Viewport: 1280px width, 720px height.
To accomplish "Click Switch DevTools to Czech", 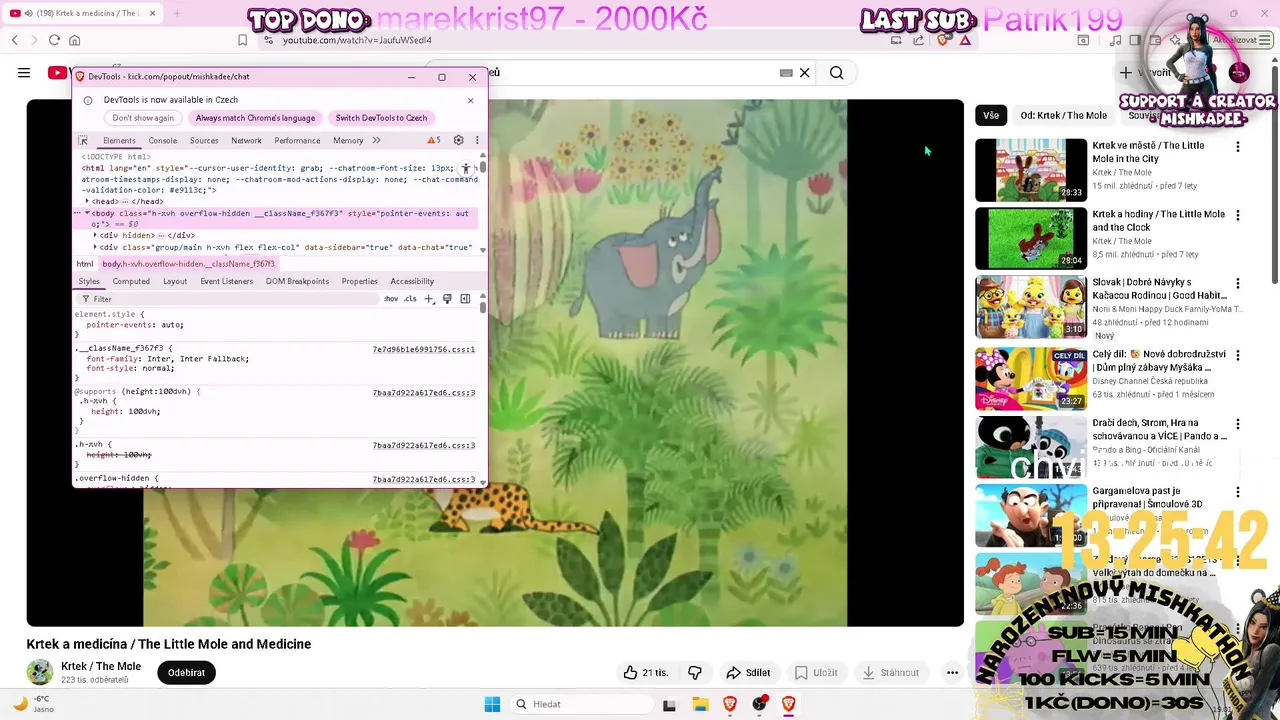I will click(381, 118).
